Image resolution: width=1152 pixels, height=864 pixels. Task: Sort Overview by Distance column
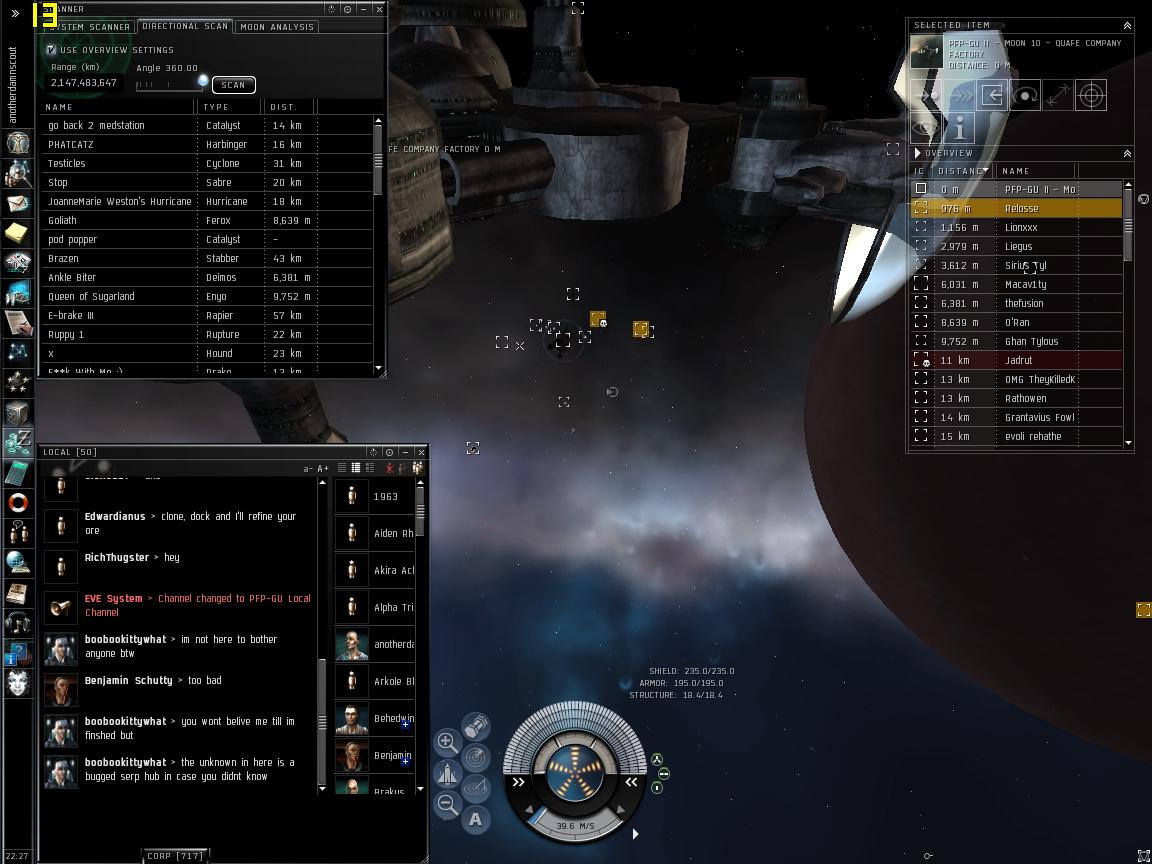pyautogui.click(x=962, y=171)
